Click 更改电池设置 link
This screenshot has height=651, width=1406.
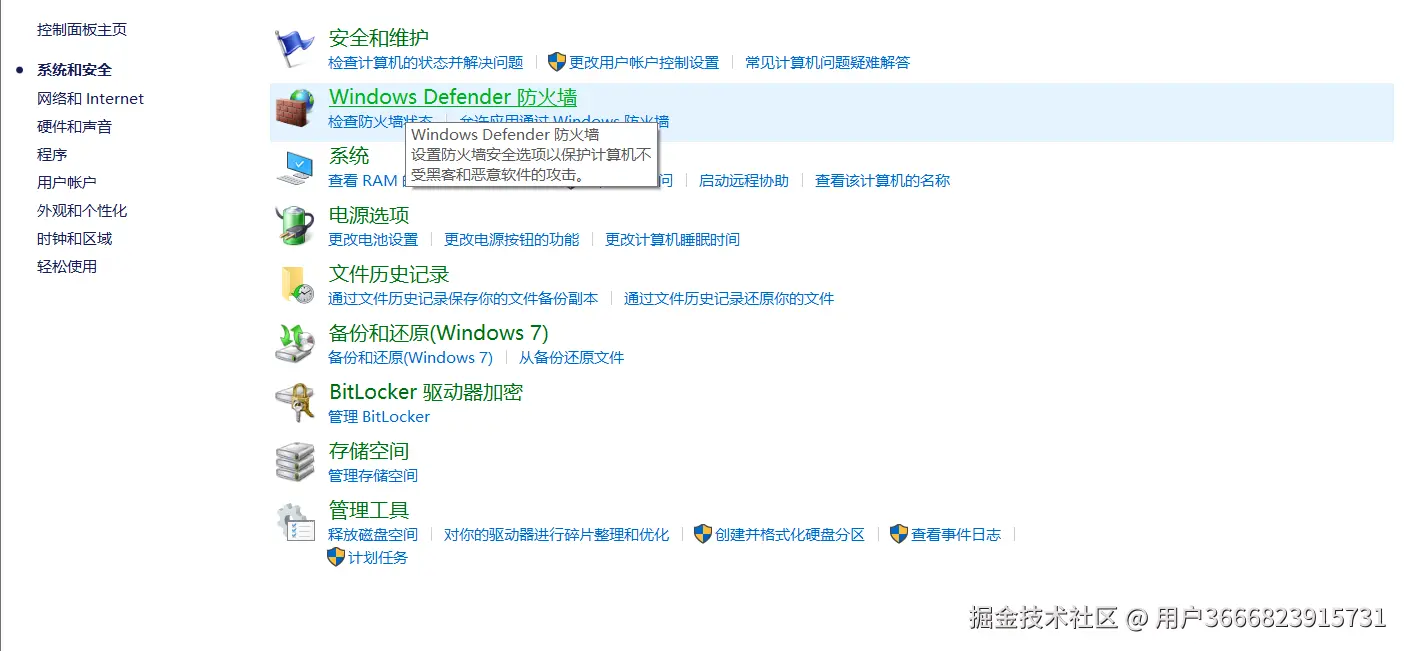[373, 239]
